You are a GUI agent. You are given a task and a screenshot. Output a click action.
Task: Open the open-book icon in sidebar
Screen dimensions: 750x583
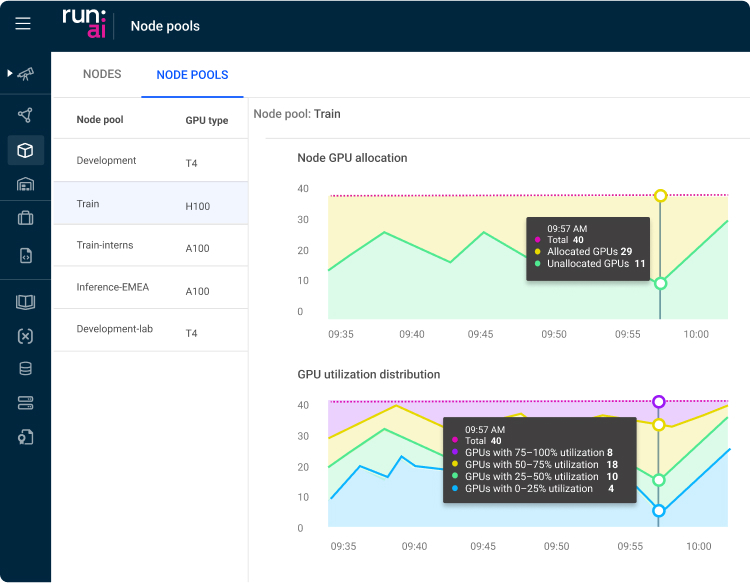point(26,302)
